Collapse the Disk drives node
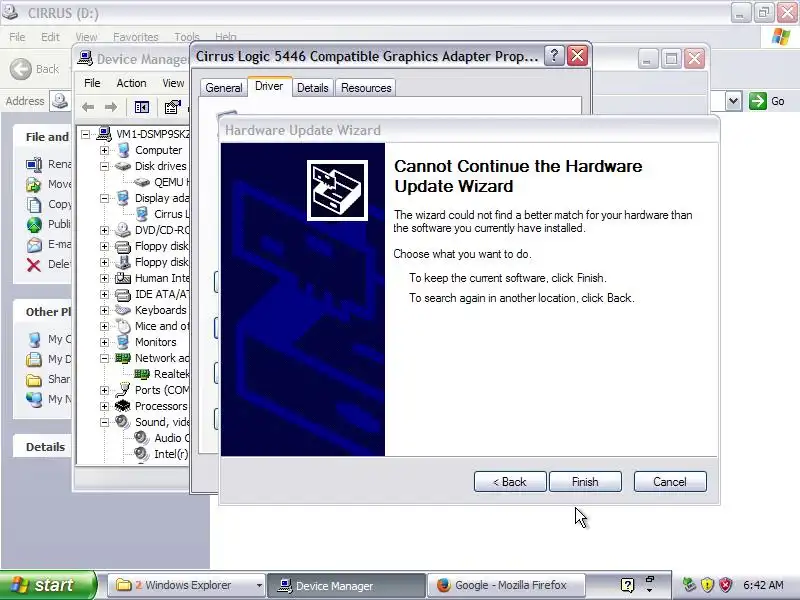 (104, 166)
